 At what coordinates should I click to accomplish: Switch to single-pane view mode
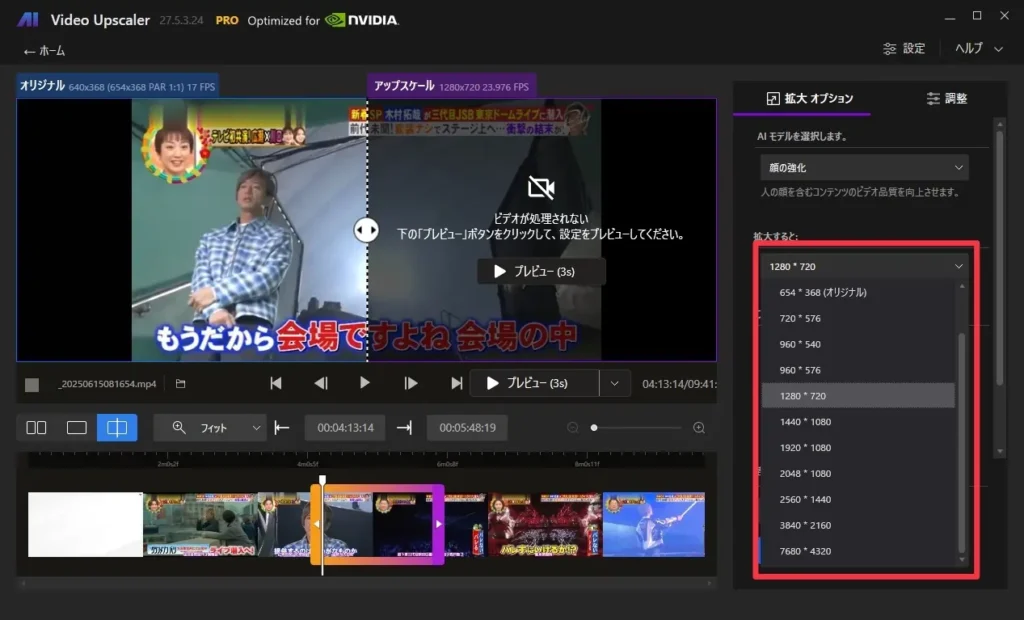coord(77,428)
